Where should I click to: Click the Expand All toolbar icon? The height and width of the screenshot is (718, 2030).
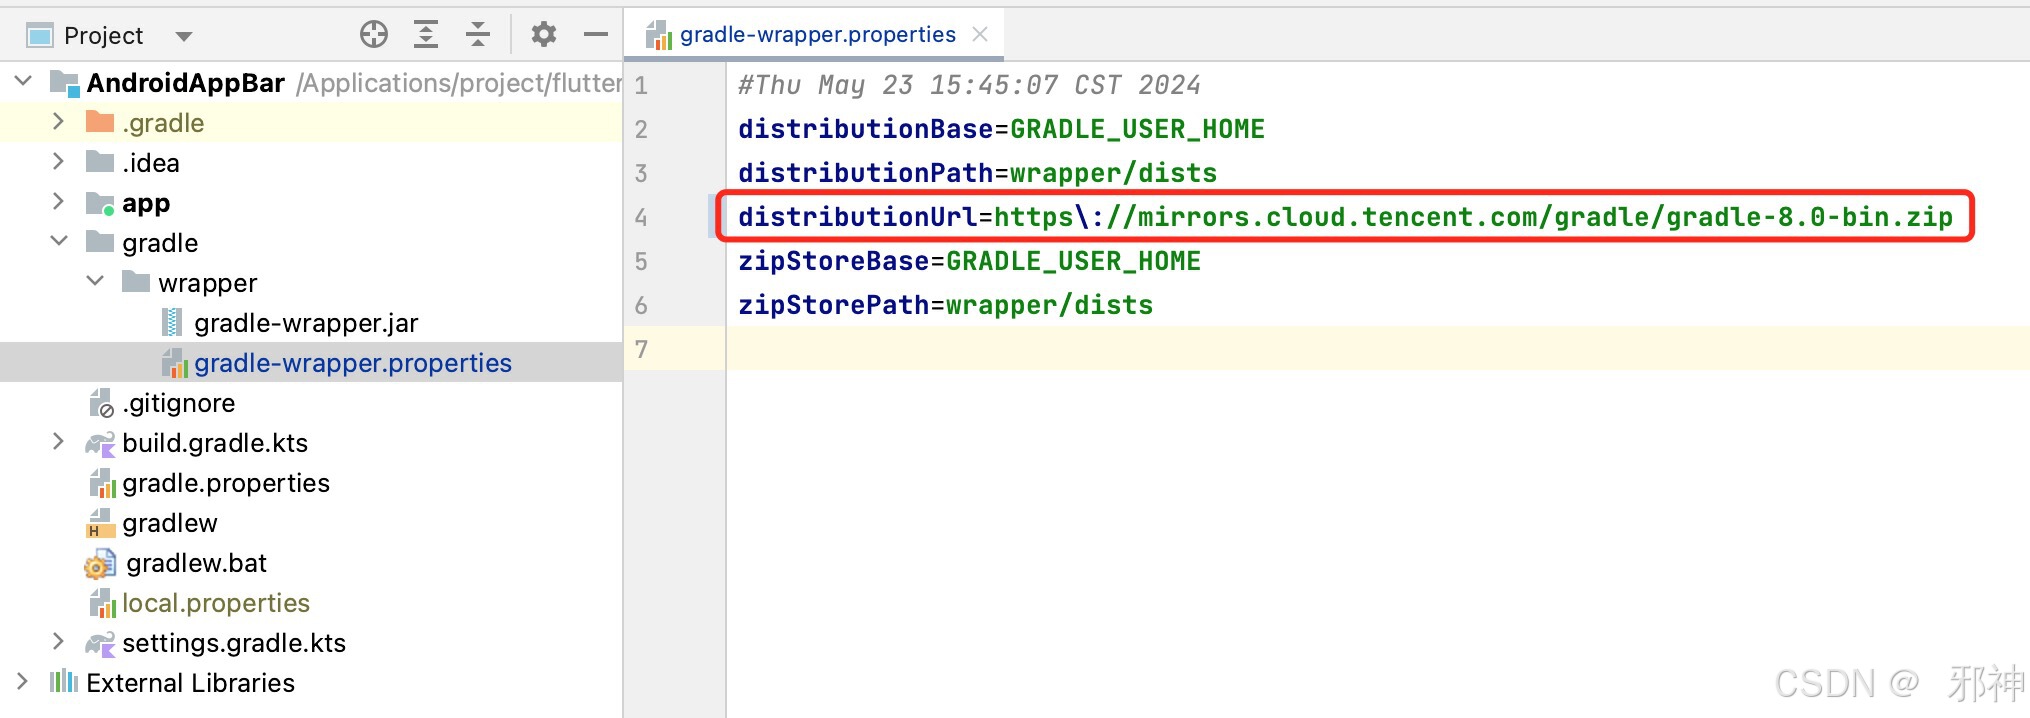tap(426, 35)
